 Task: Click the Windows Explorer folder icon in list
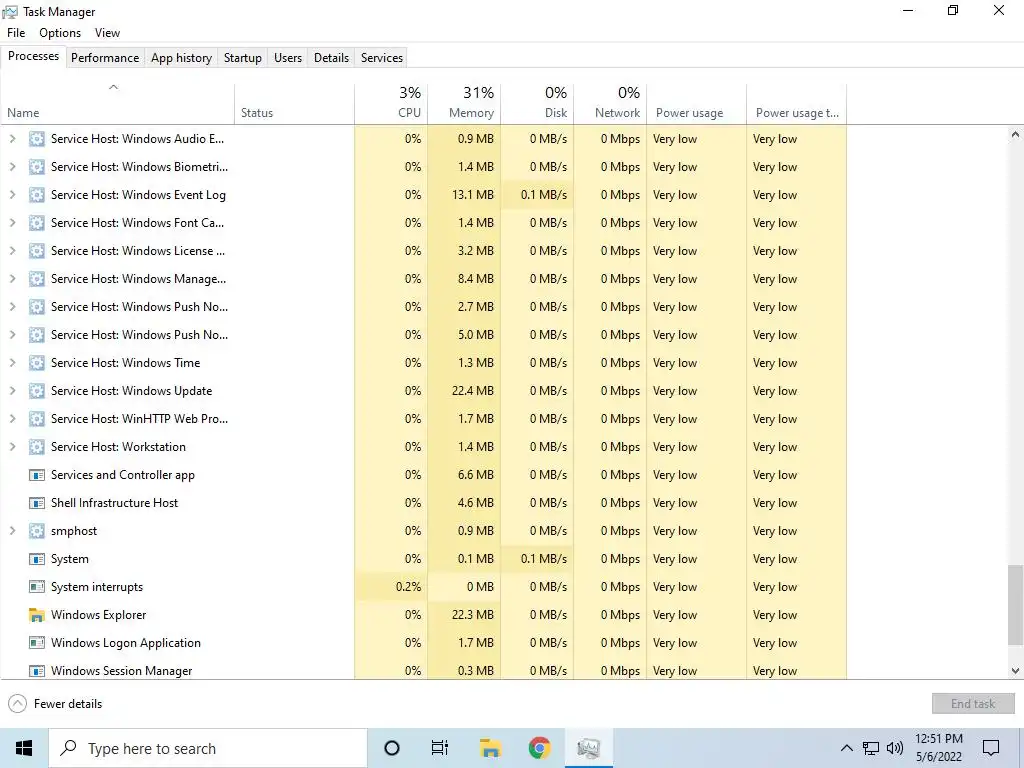[37, 615]
